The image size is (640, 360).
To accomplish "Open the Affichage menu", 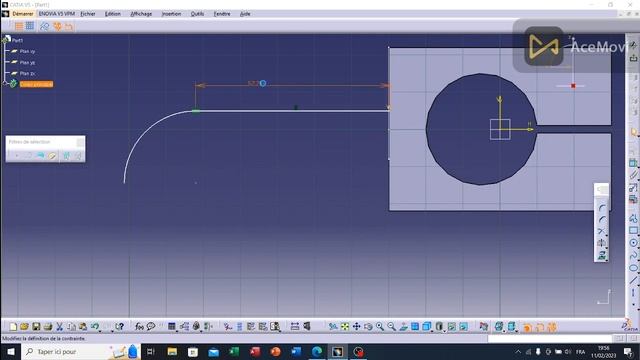I will (141, 14).
